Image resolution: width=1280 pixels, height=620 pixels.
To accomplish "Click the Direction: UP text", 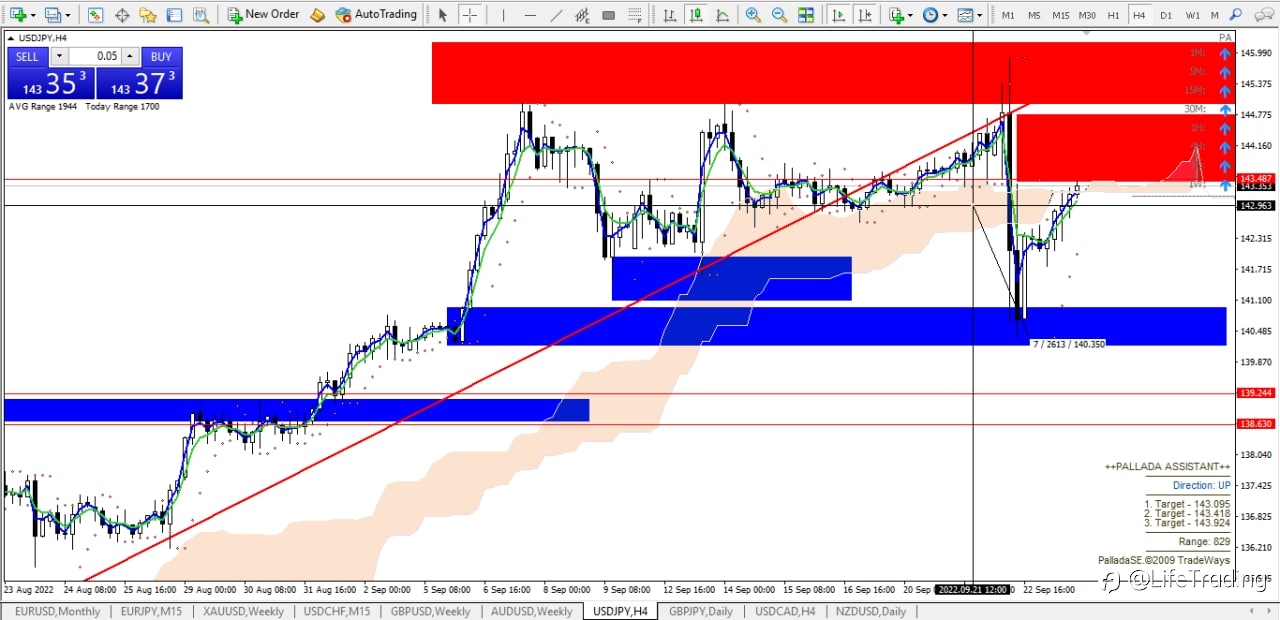I will tap(1201, 485).
